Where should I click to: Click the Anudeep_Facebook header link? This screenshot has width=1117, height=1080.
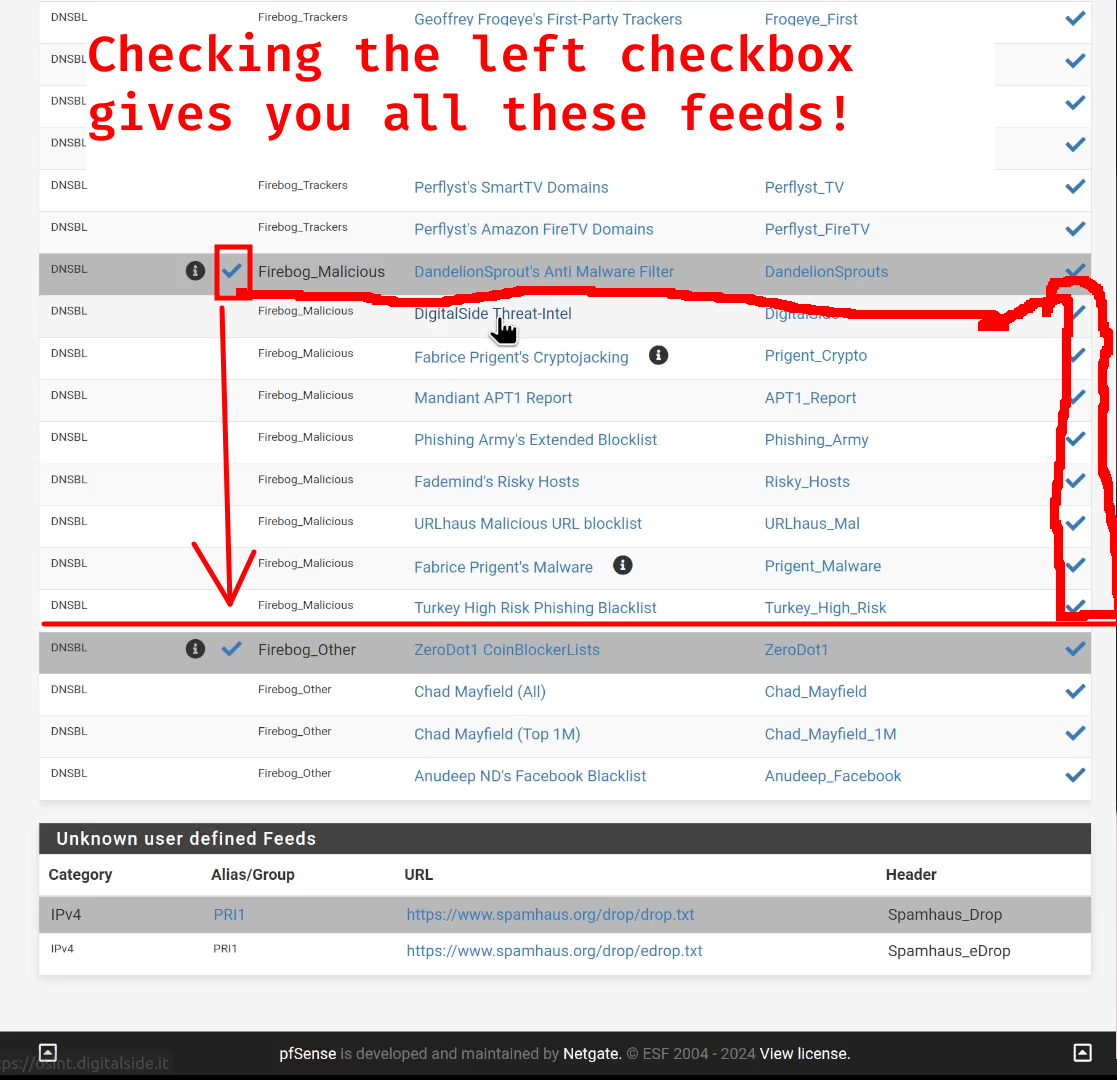click(x=833, y=776)
